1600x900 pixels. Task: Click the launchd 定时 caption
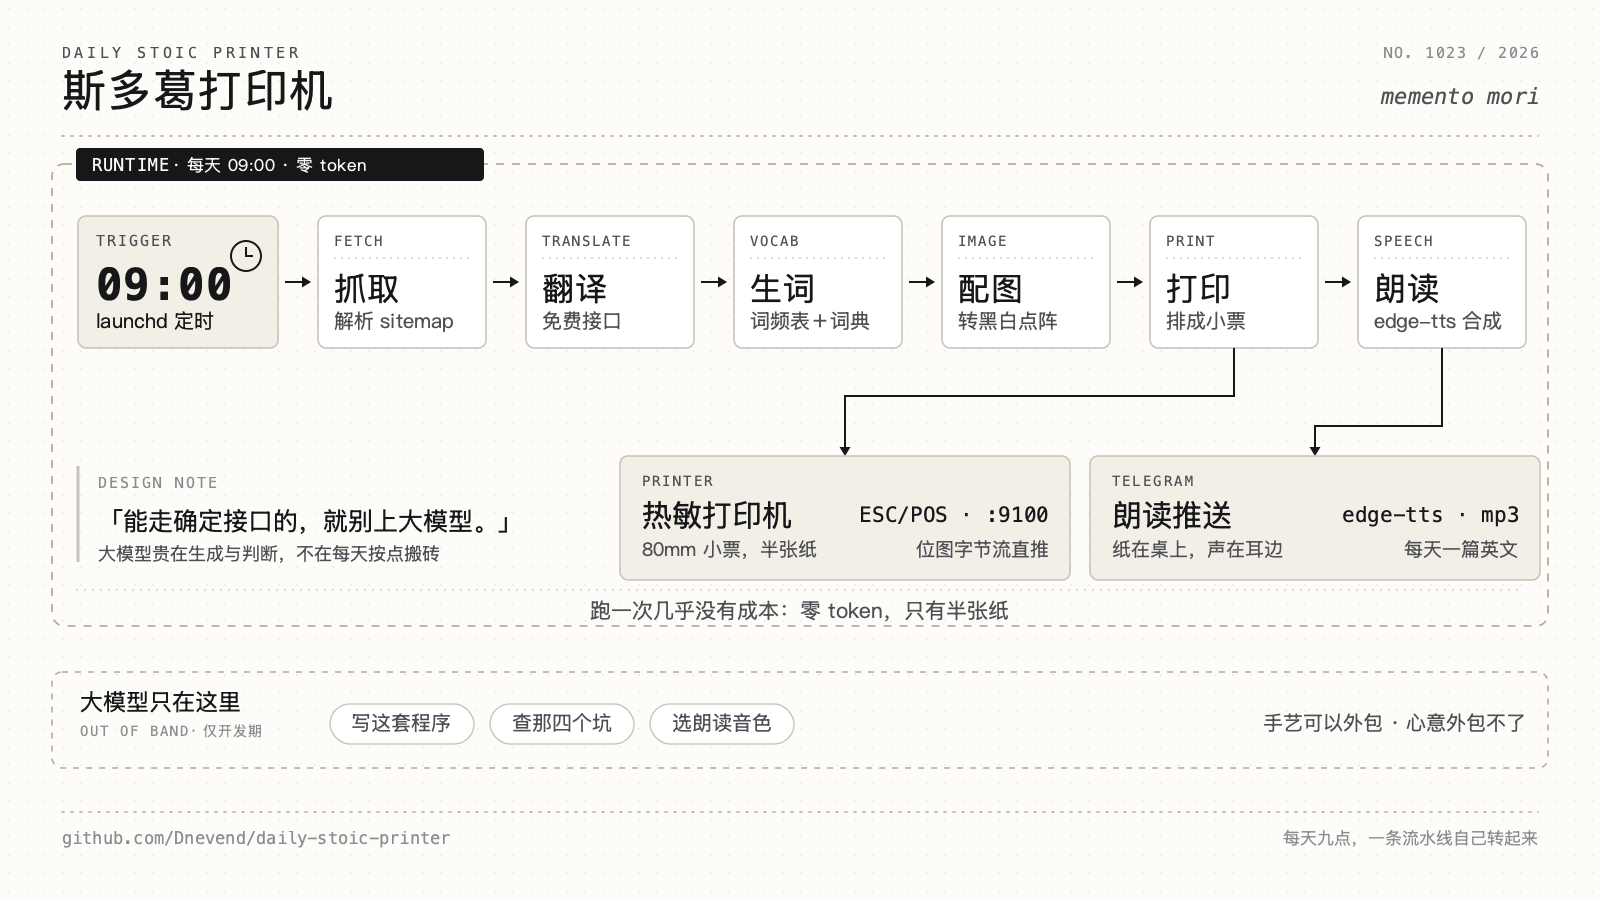click(x=155, y=321)
